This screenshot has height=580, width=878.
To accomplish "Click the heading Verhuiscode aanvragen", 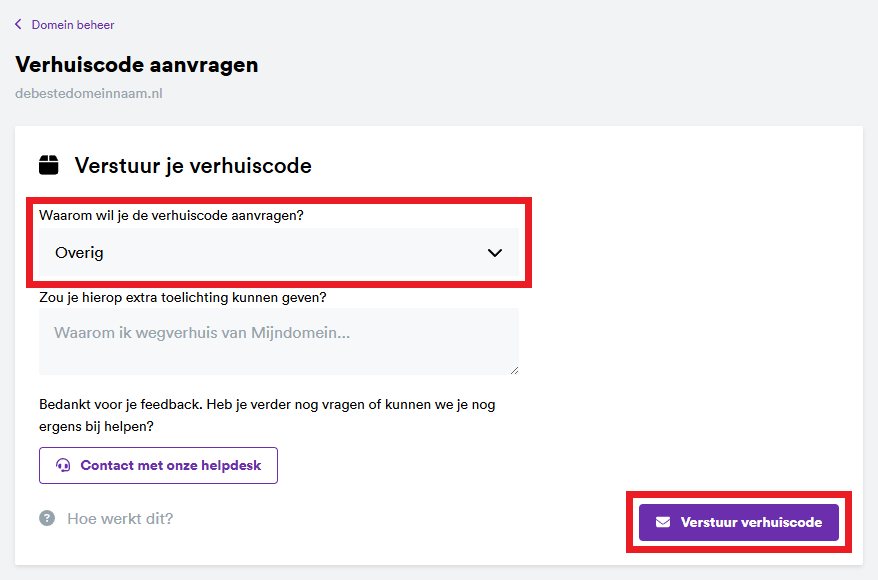I will coord(137,64).
